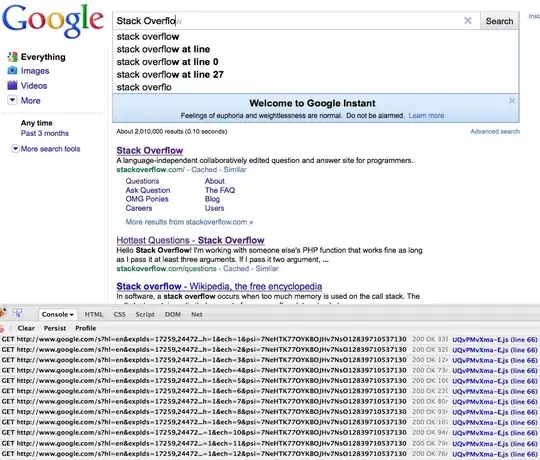
Task: Open Similar link for stackoverflow.com/questions
Action: pos(267,269)
